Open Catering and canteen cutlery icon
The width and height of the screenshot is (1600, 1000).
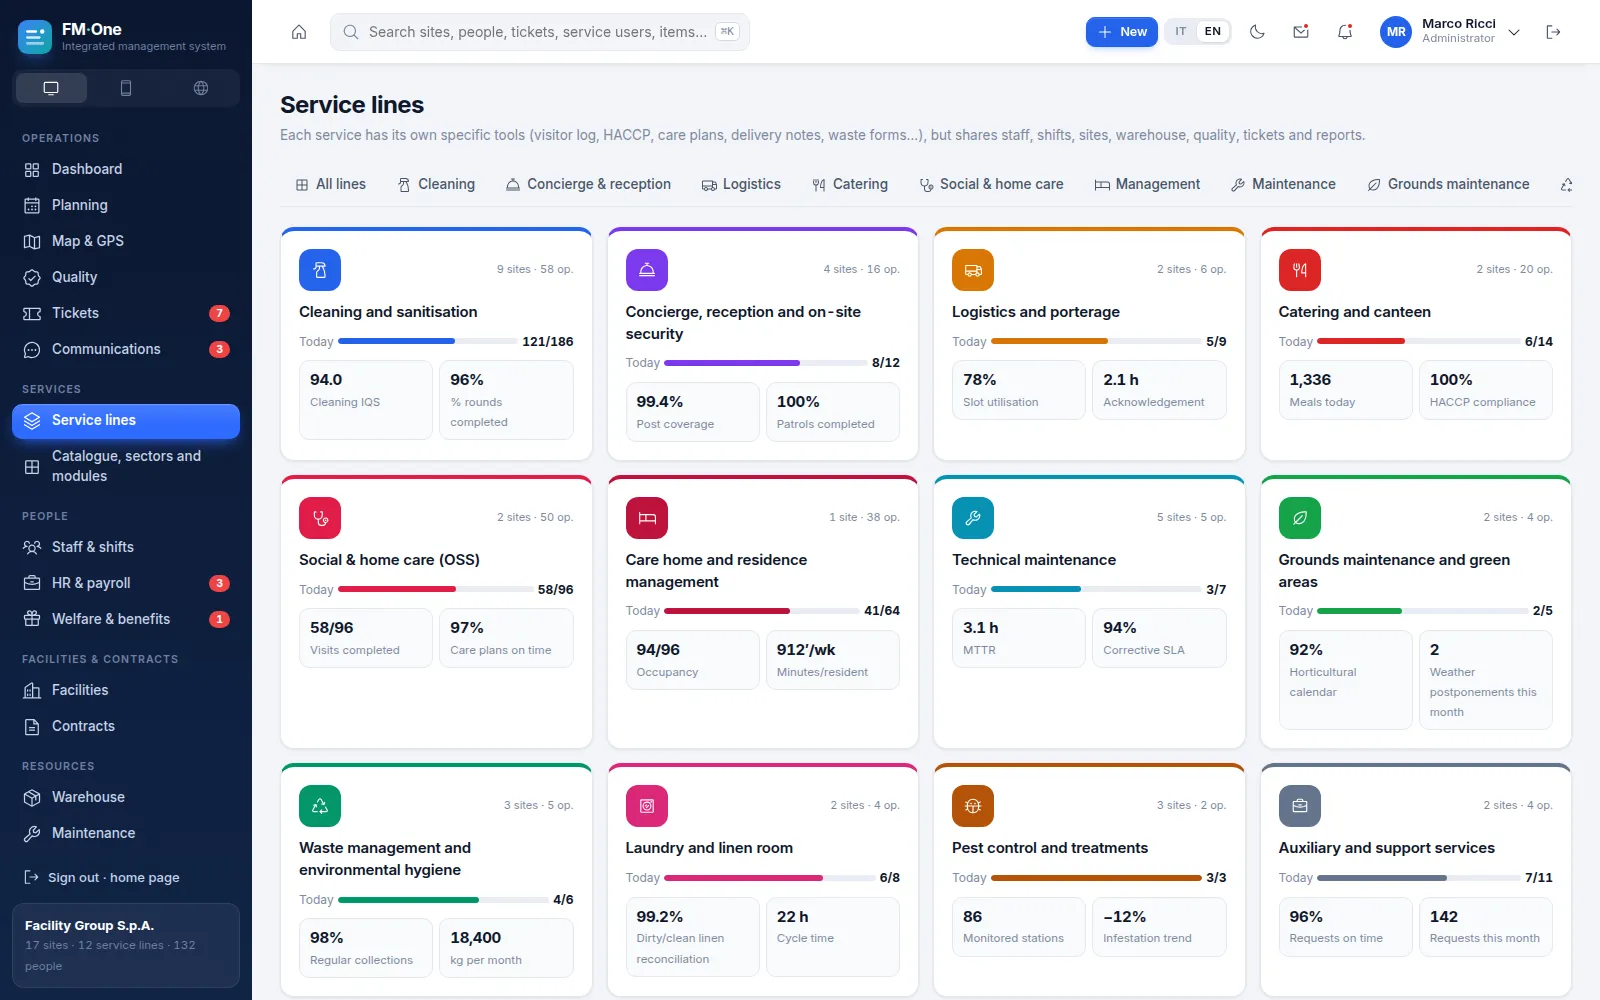coord(1300,270)
